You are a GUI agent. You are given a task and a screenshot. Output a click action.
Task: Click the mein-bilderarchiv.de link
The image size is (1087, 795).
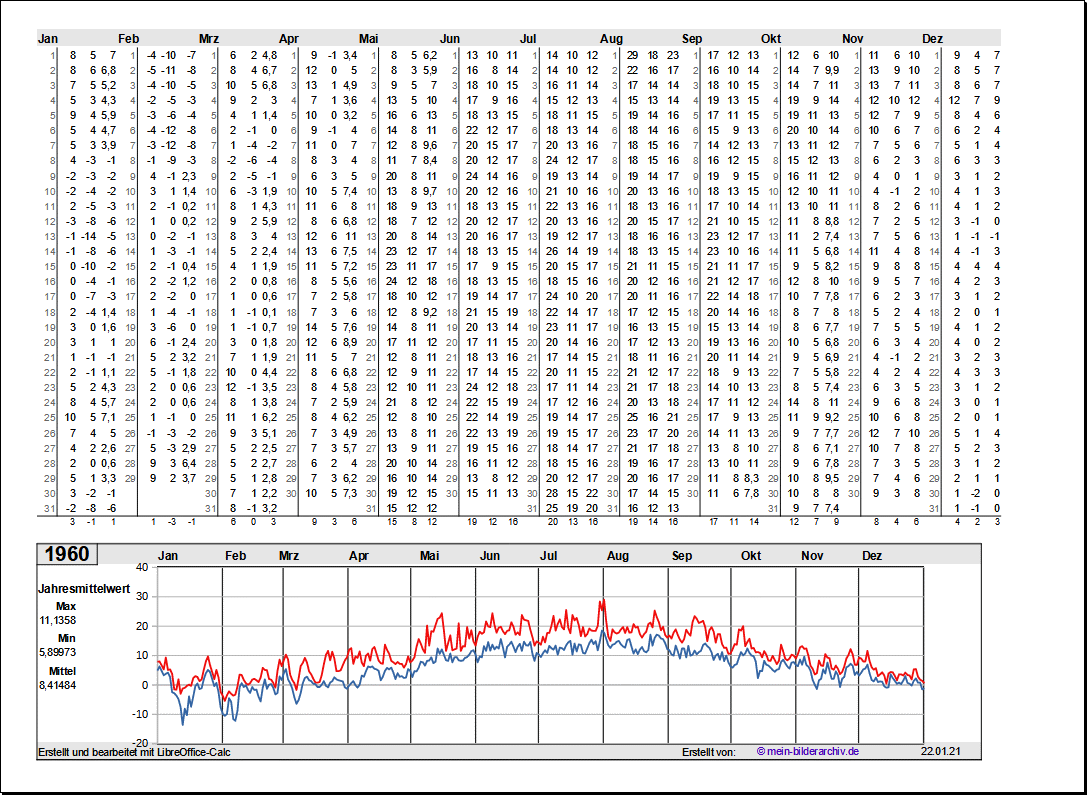point(808,752)
